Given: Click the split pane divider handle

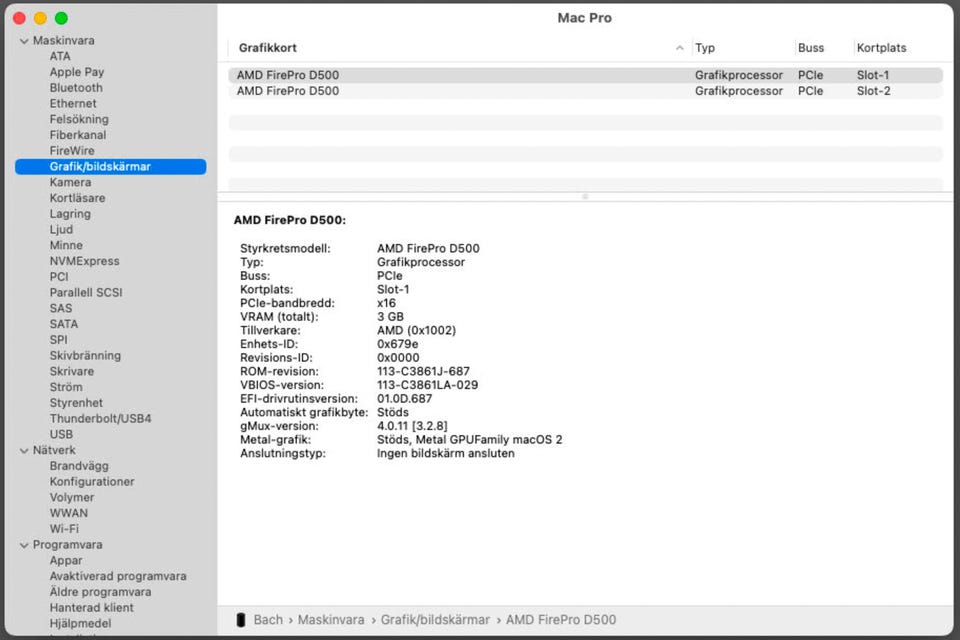Looking at the screenshot, I should click(585, 197).
